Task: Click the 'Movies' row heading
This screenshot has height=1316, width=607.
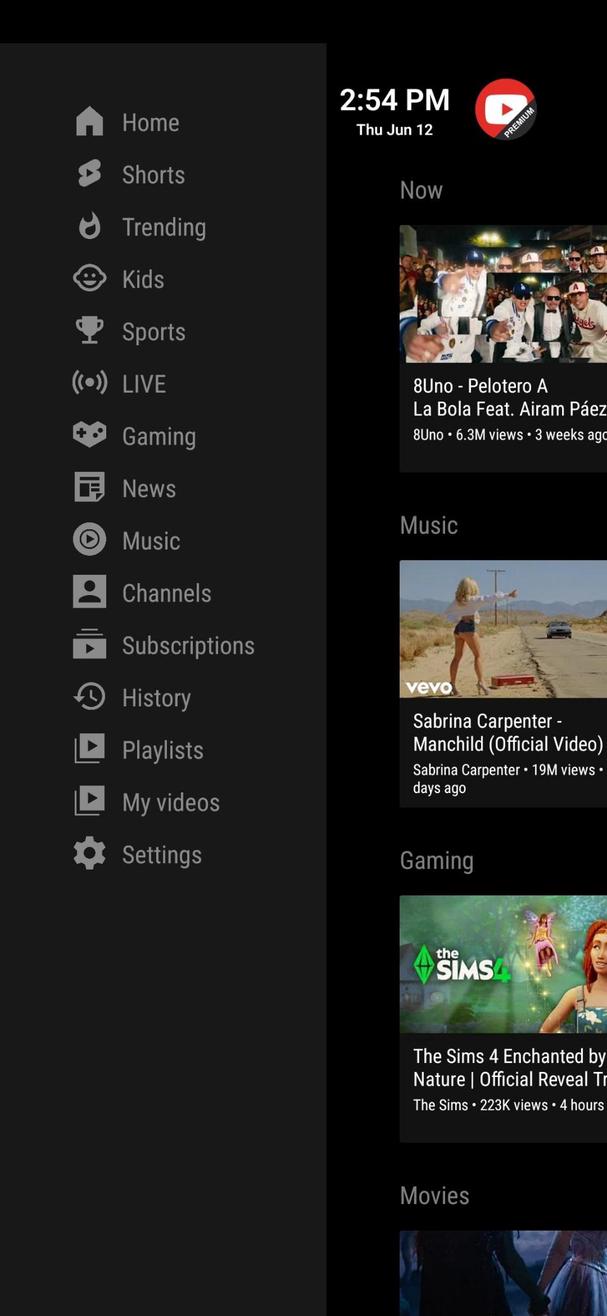Action: pos(435,1196)
